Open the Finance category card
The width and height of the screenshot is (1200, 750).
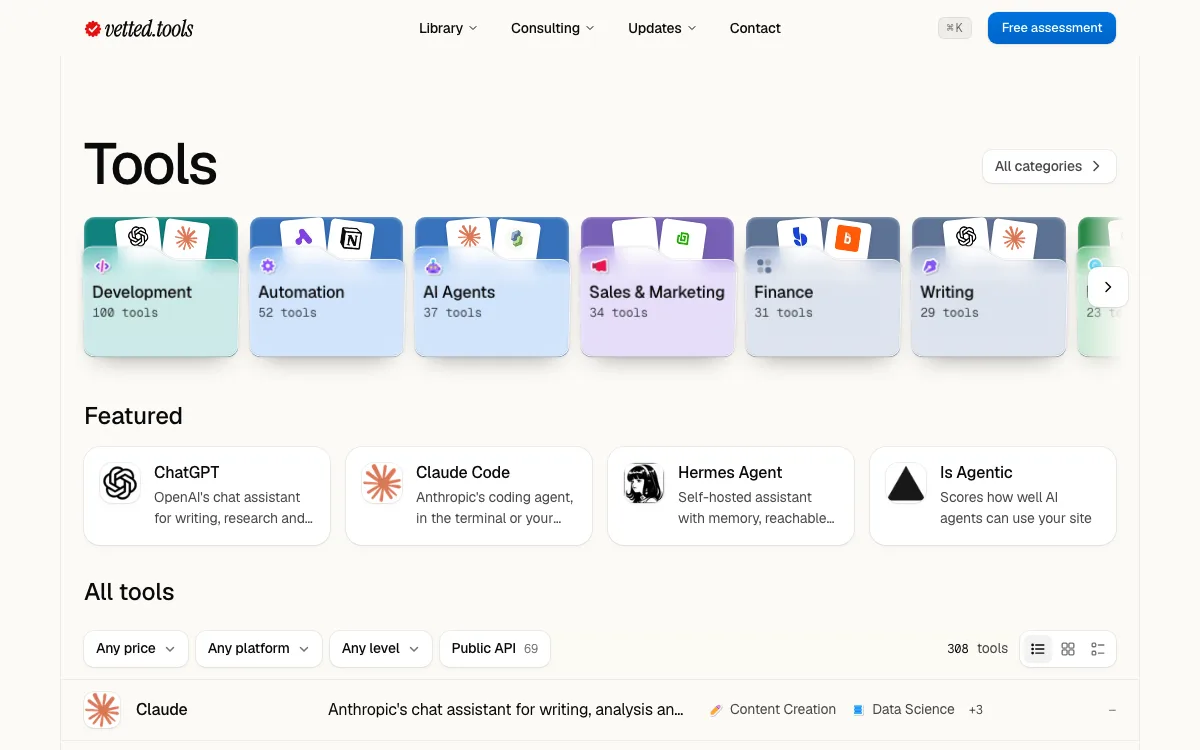point(823,287)
